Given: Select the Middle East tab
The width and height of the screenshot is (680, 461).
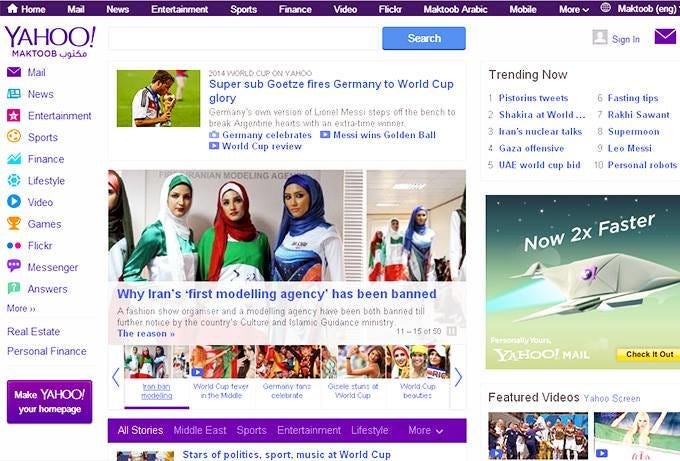Looking at the screenshot, I should pos(200,430).
